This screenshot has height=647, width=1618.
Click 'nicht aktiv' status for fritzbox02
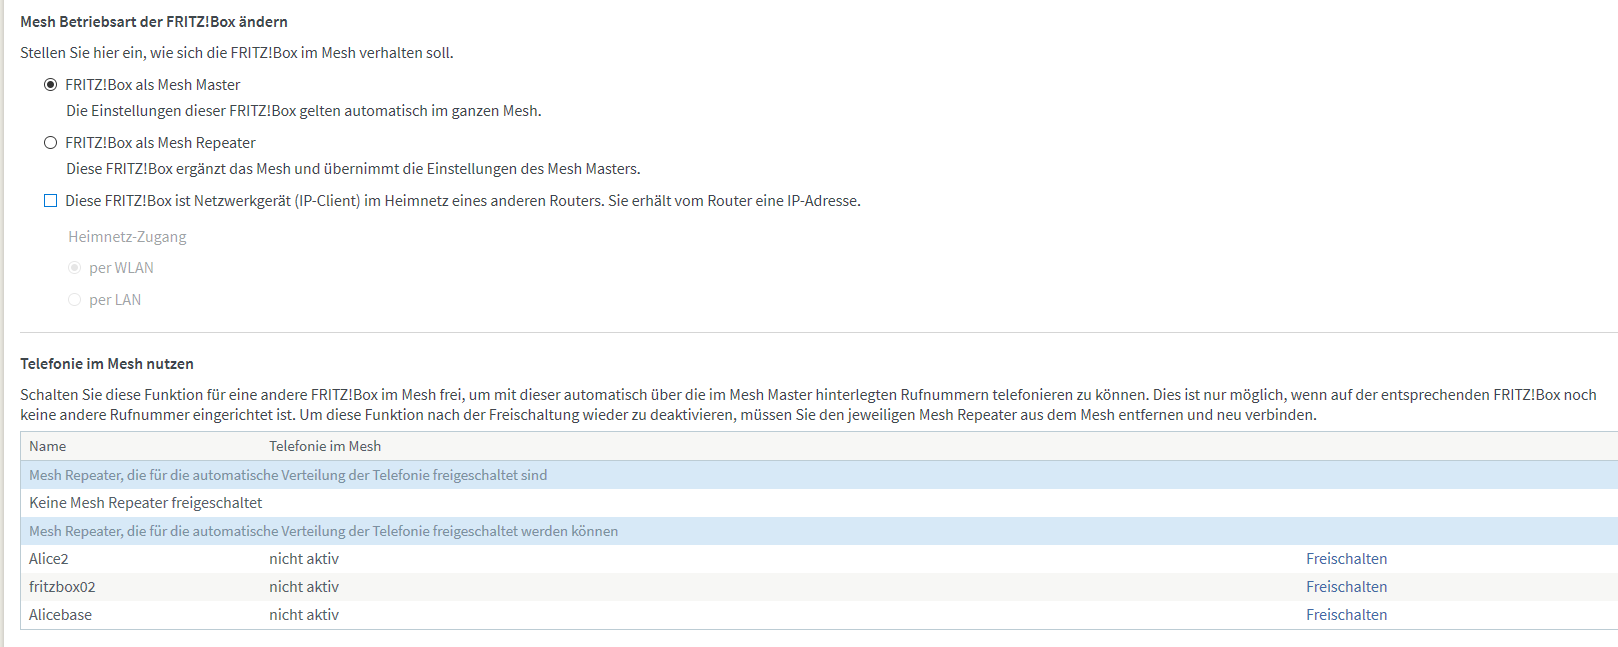pos(304,587)
